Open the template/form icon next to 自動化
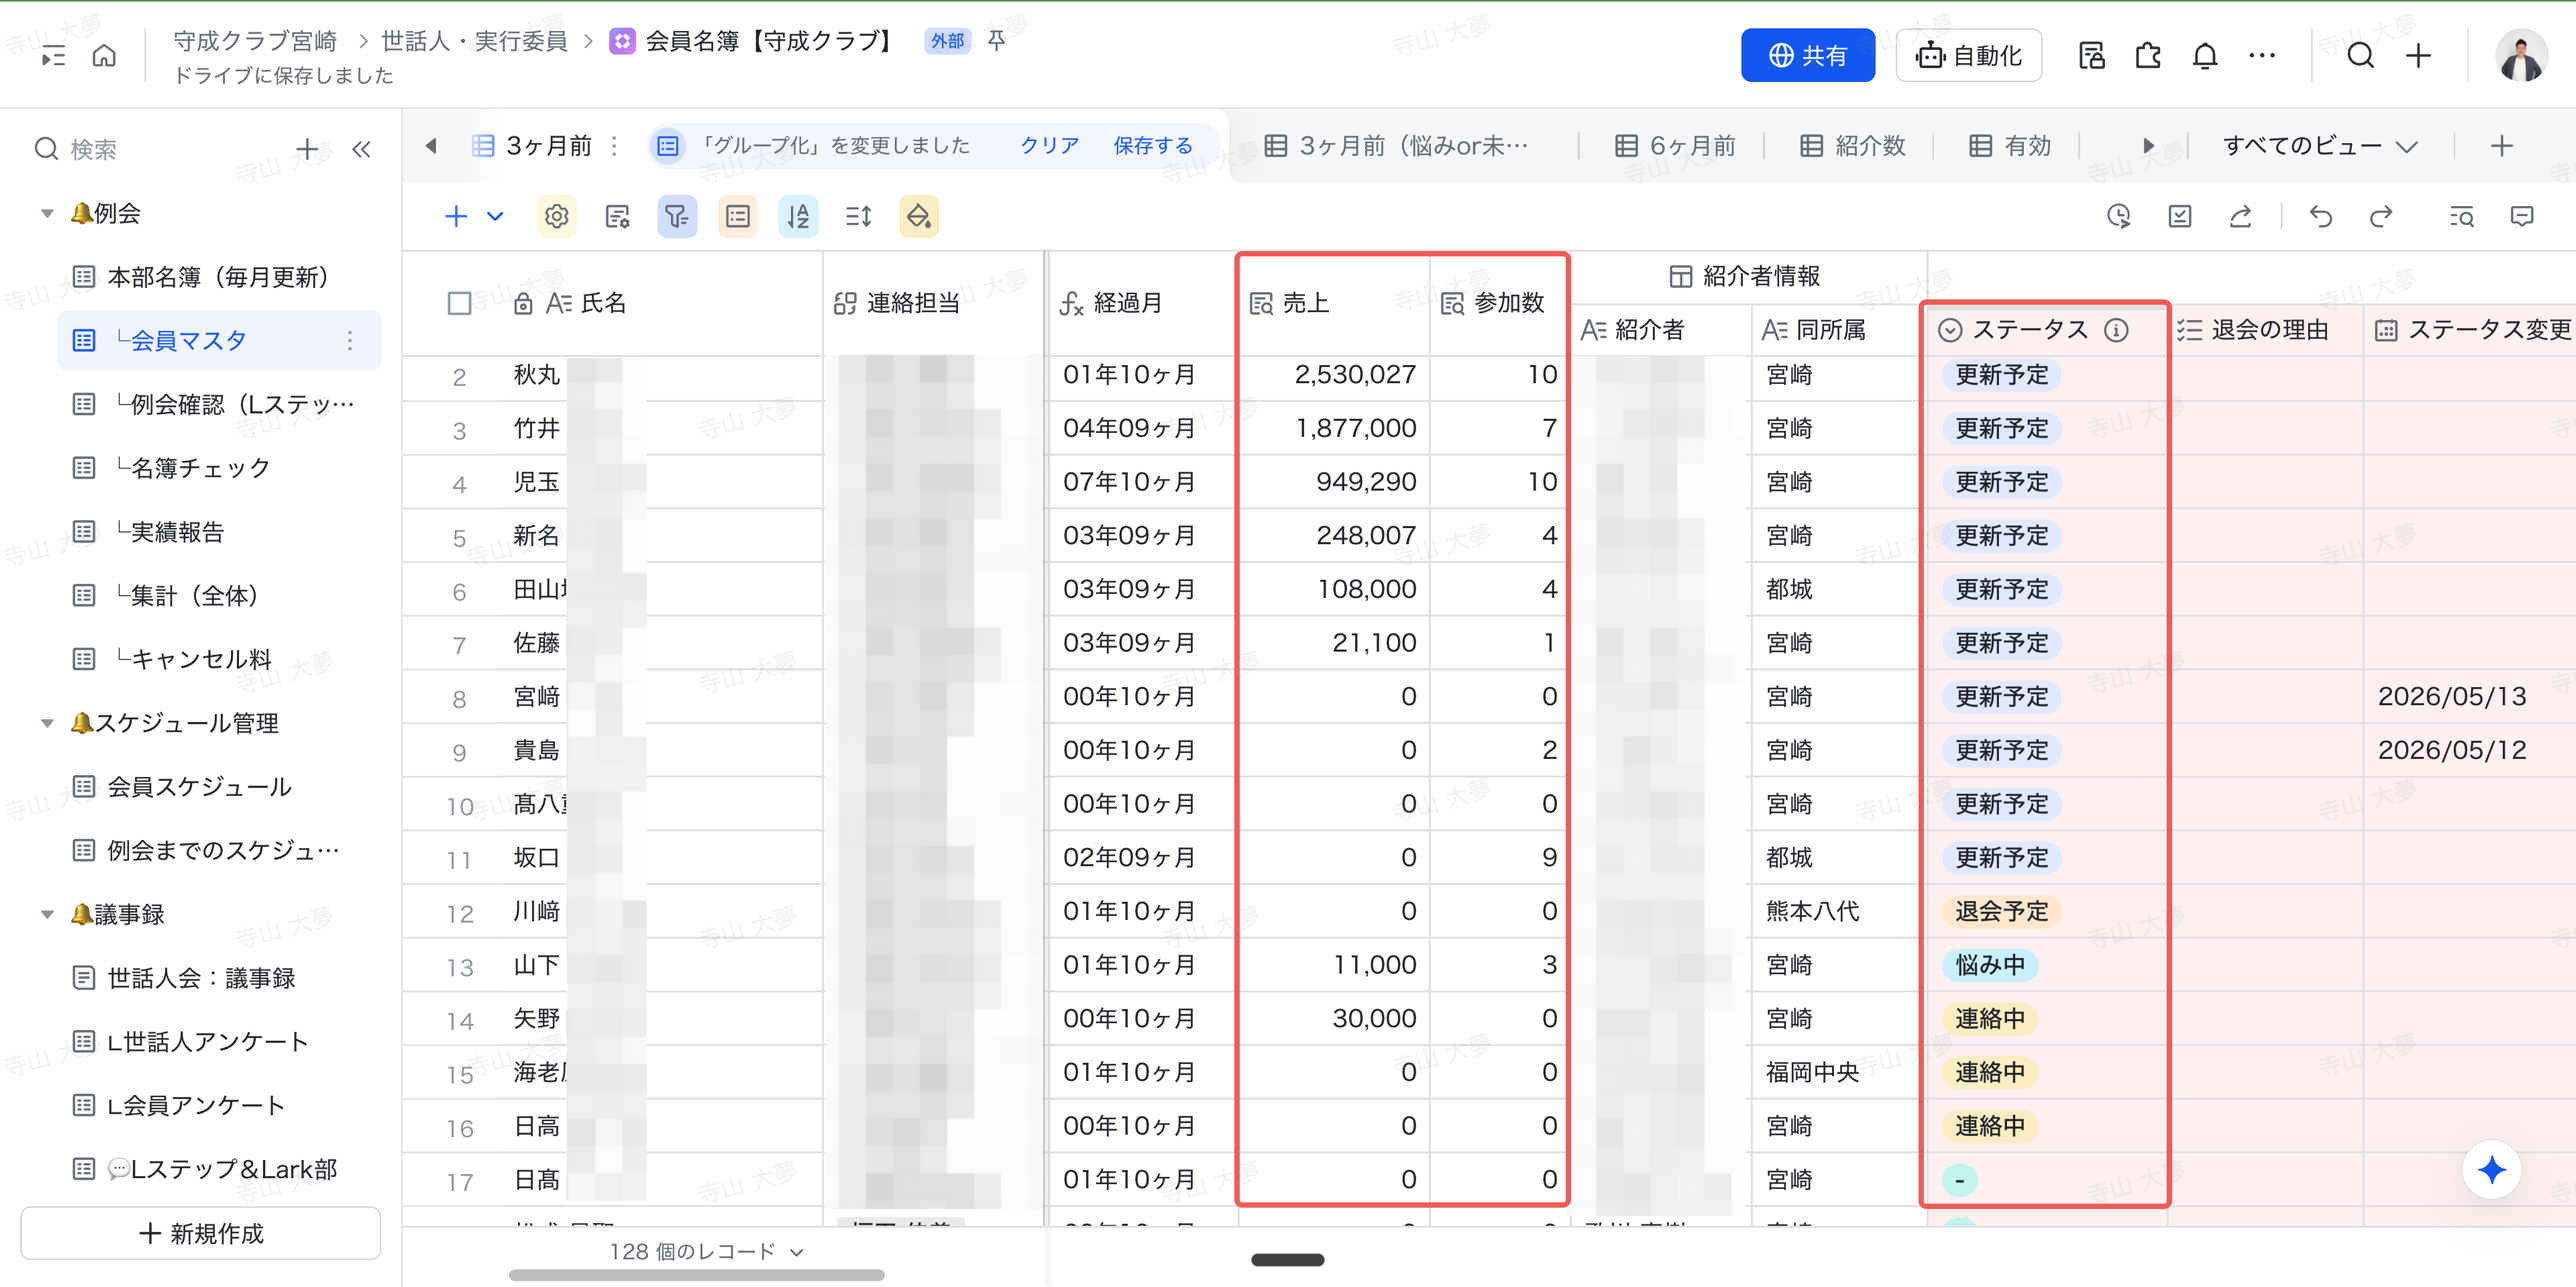The image size is (2576, 1287). tap(2091, 55)
